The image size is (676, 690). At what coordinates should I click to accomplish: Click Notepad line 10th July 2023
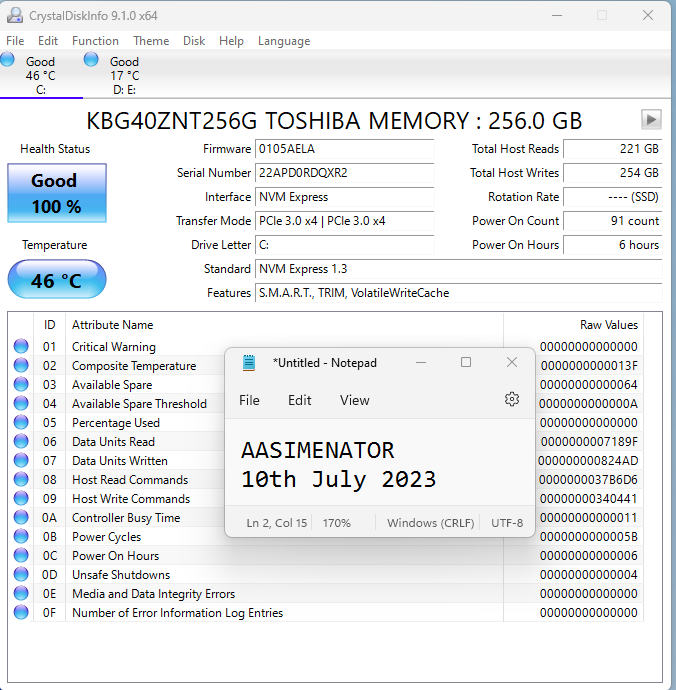(x=338, y=479)
